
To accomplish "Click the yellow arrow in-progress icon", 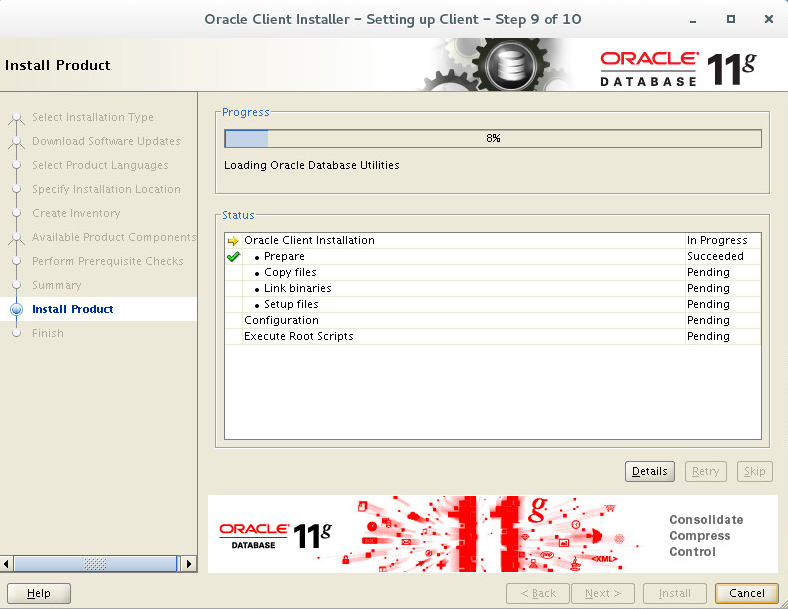I will 233,241.
